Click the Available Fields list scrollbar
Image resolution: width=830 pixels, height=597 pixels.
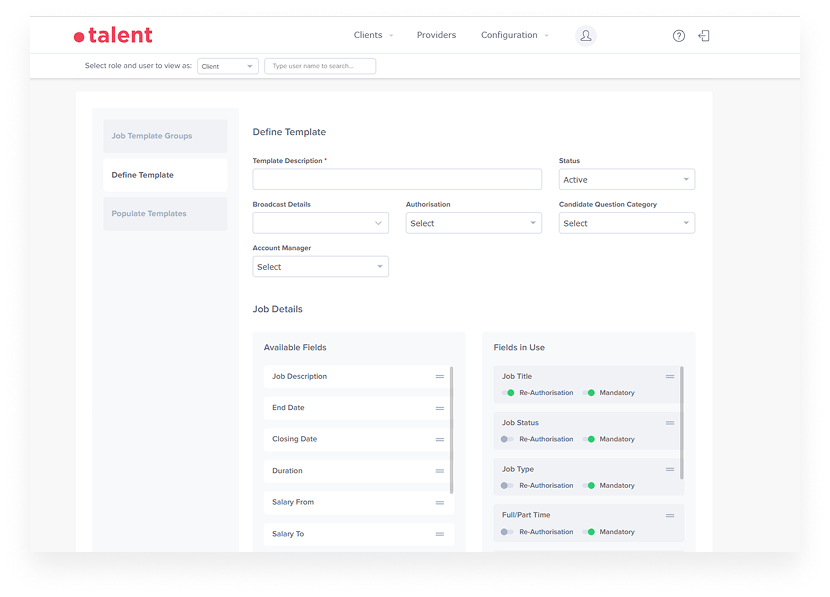pyautogui.click(x=452, y=430)
